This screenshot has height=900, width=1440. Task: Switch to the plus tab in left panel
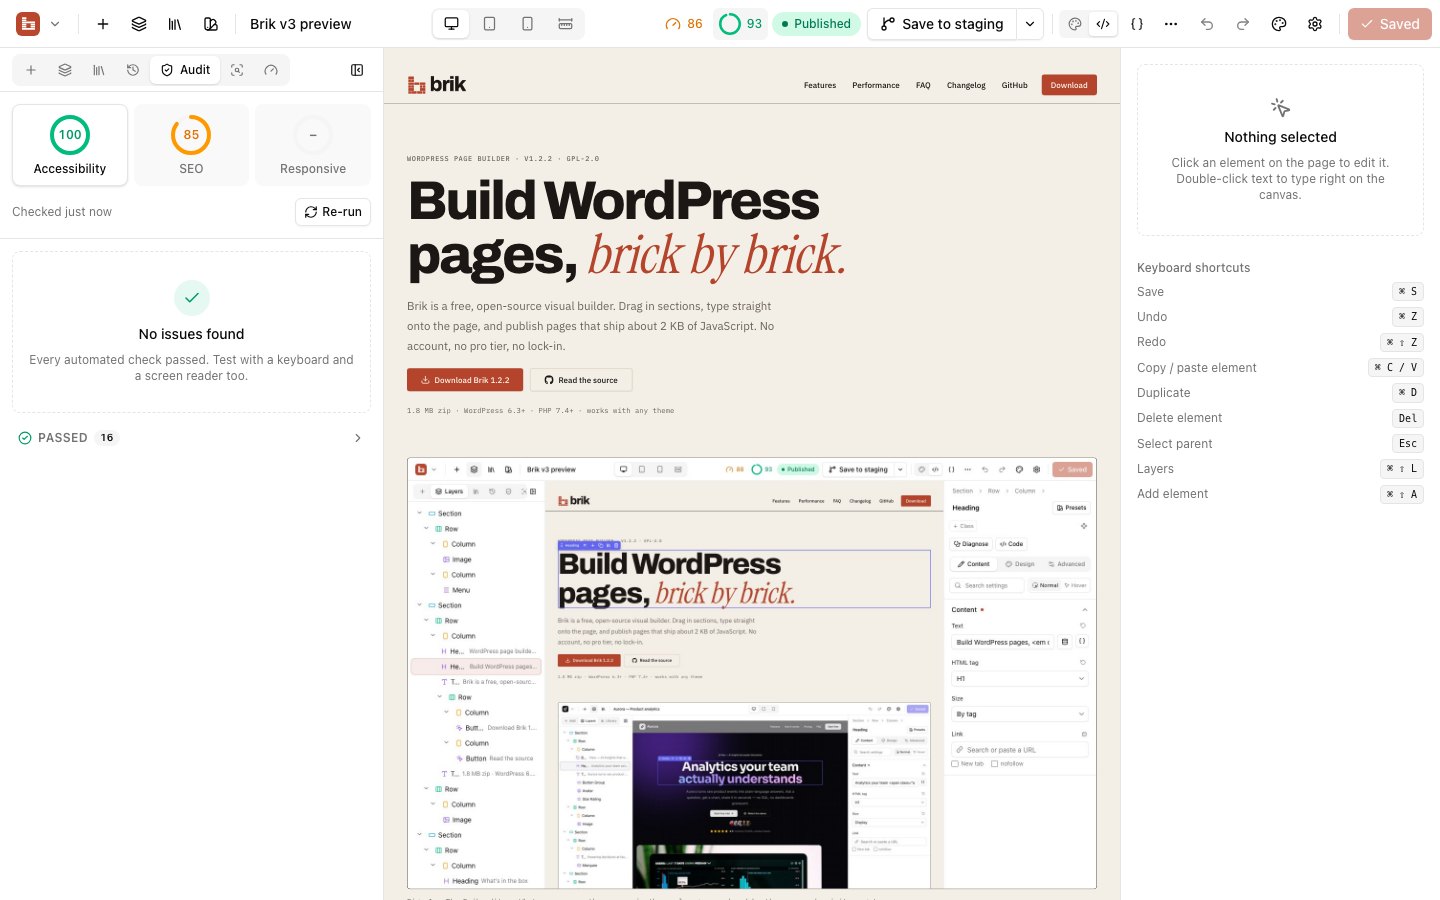pyautogui.click(x=31, y=70)
